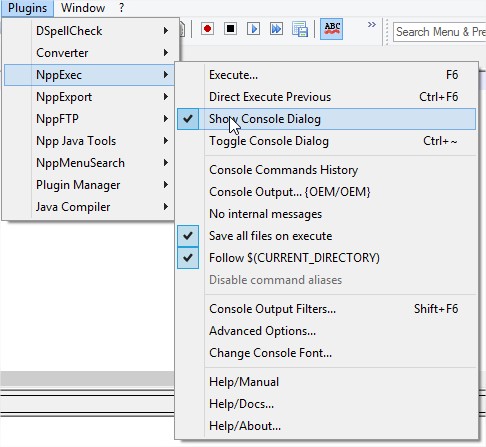Viewport: 486px width, 447px height.
Task: Choose Execute... in NppExec menu
Action: tap(327, 75)
